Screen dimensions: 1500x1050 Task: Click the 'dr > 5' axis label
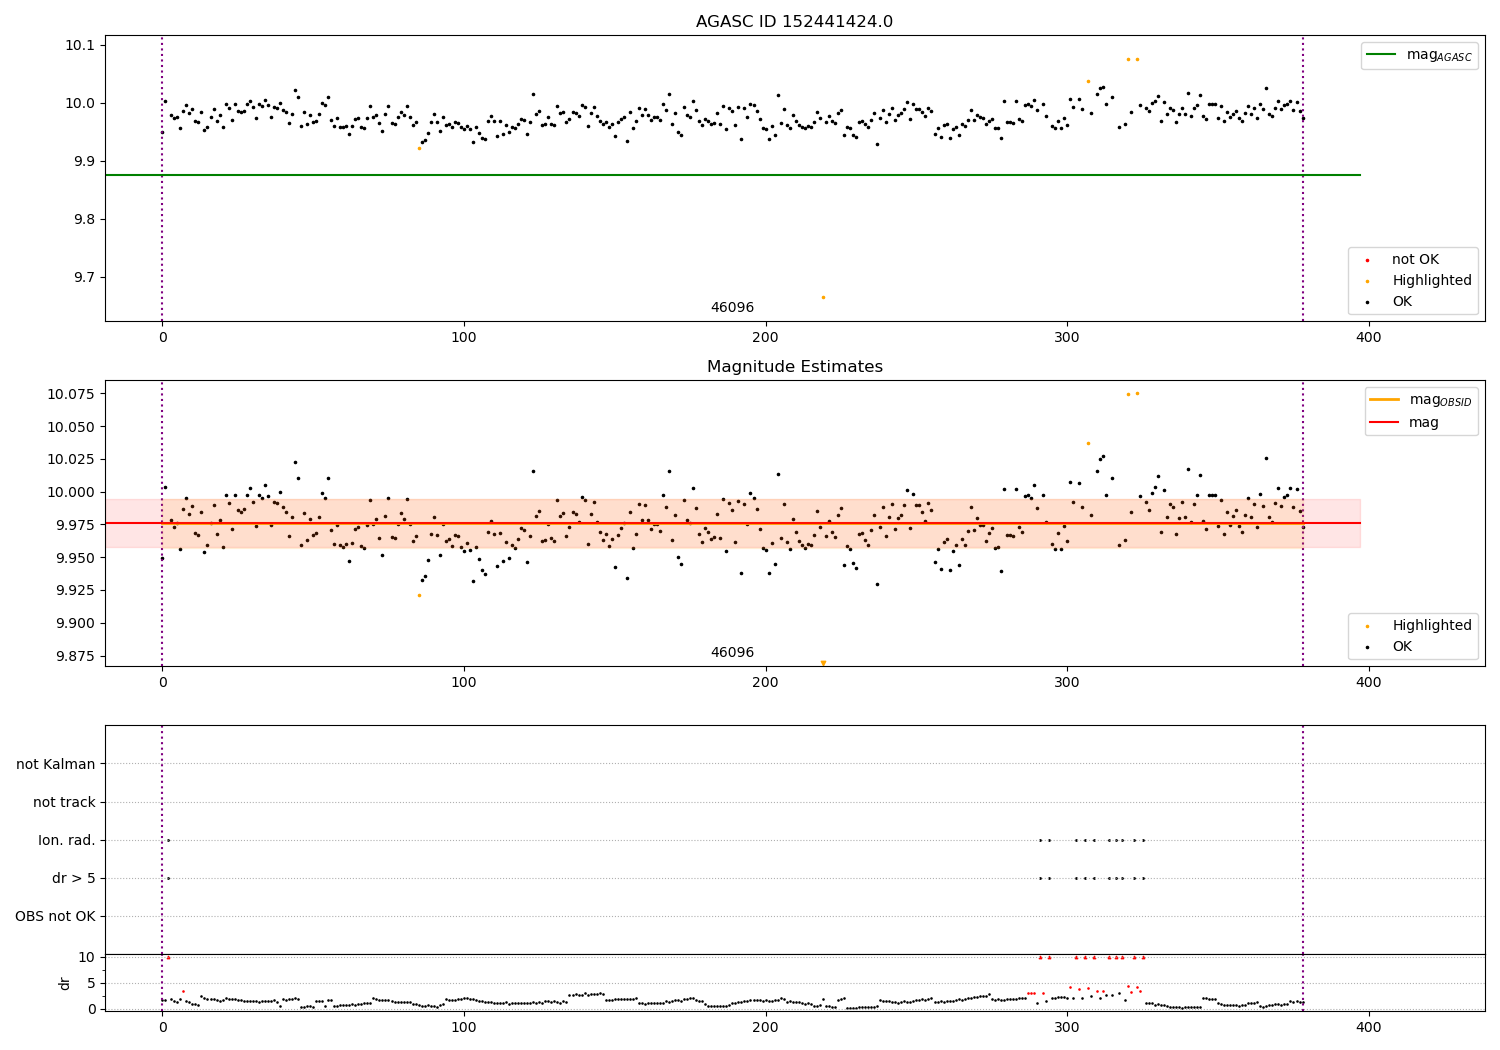tap(74, 879)
